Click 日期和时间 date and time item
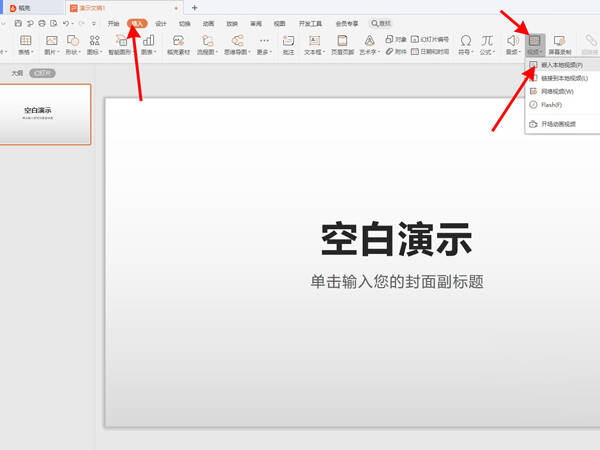 point(429,51)
